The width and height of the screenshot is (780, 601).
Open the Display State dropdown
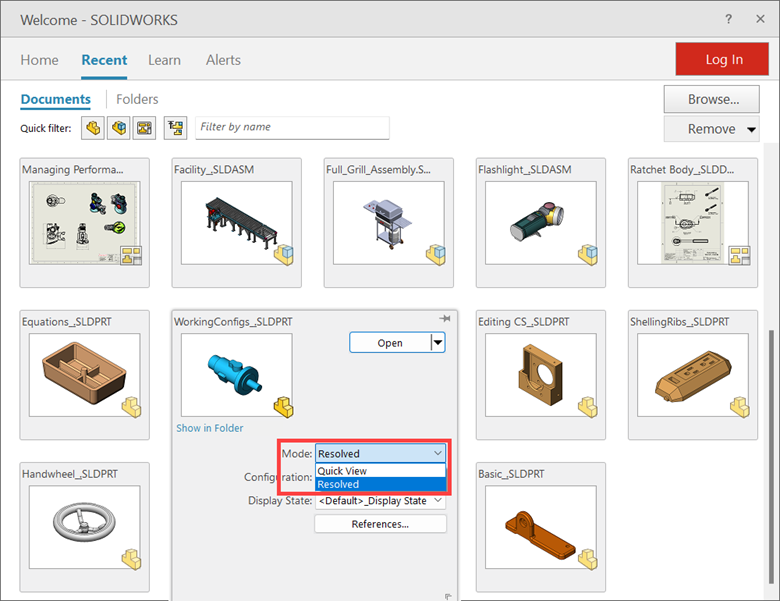click(381, 501)
